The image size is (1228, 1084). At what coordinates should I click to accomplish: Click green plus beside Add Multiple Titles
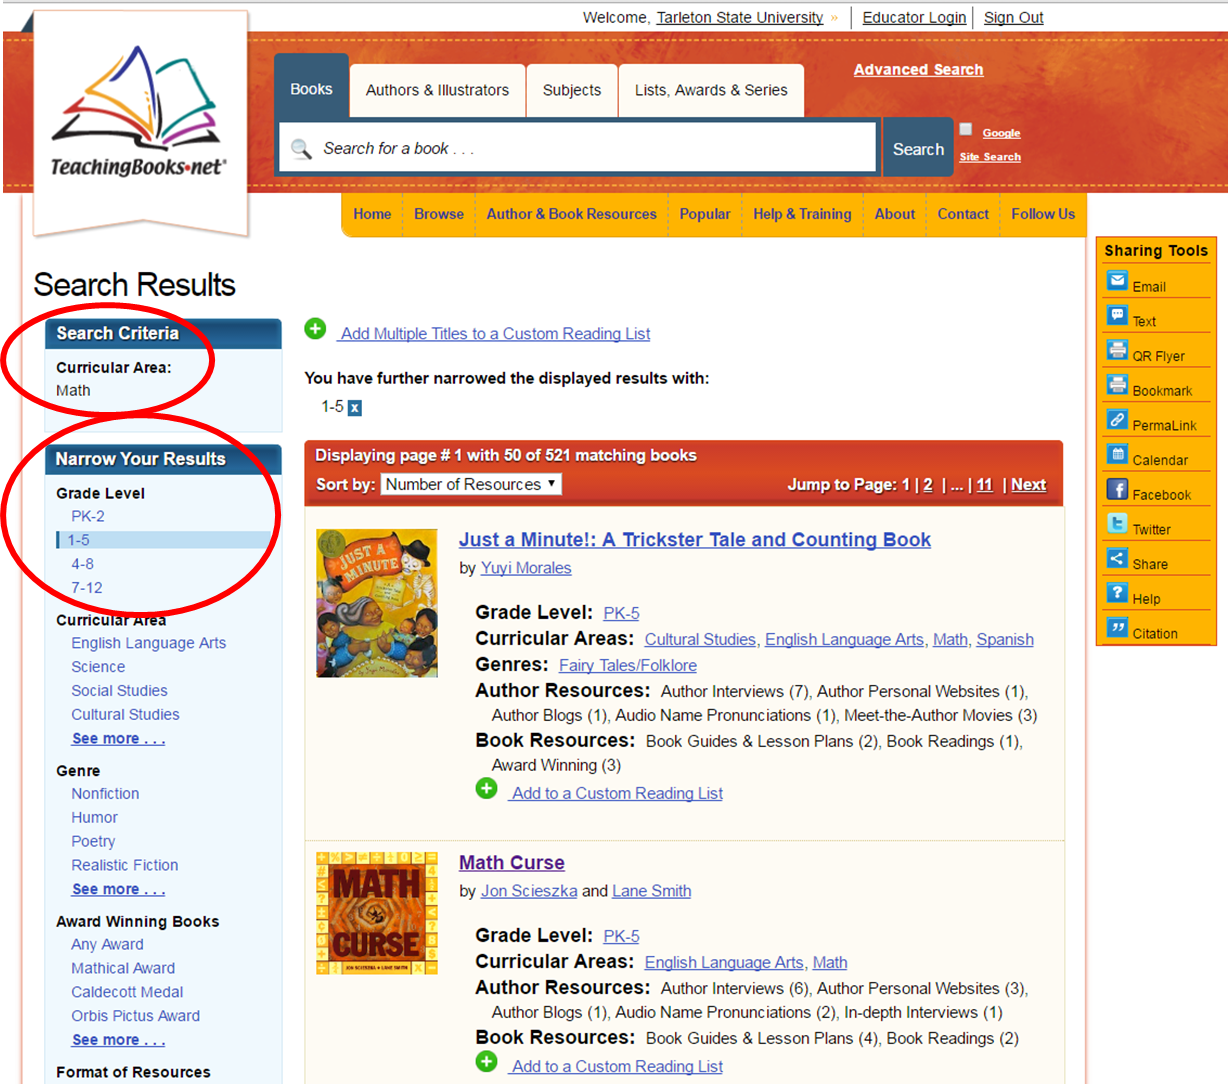pos(315,329)
